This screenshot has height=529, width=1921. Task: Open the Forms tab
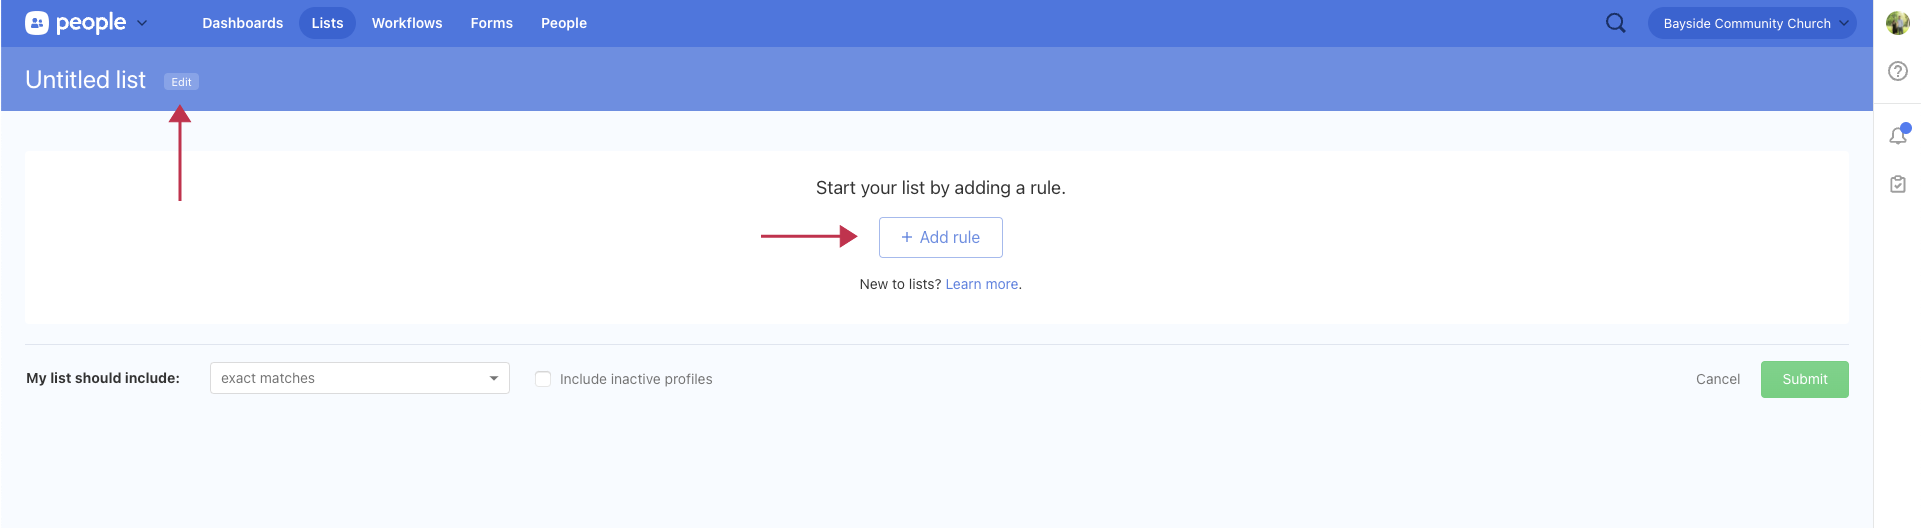tap(491, 23)
